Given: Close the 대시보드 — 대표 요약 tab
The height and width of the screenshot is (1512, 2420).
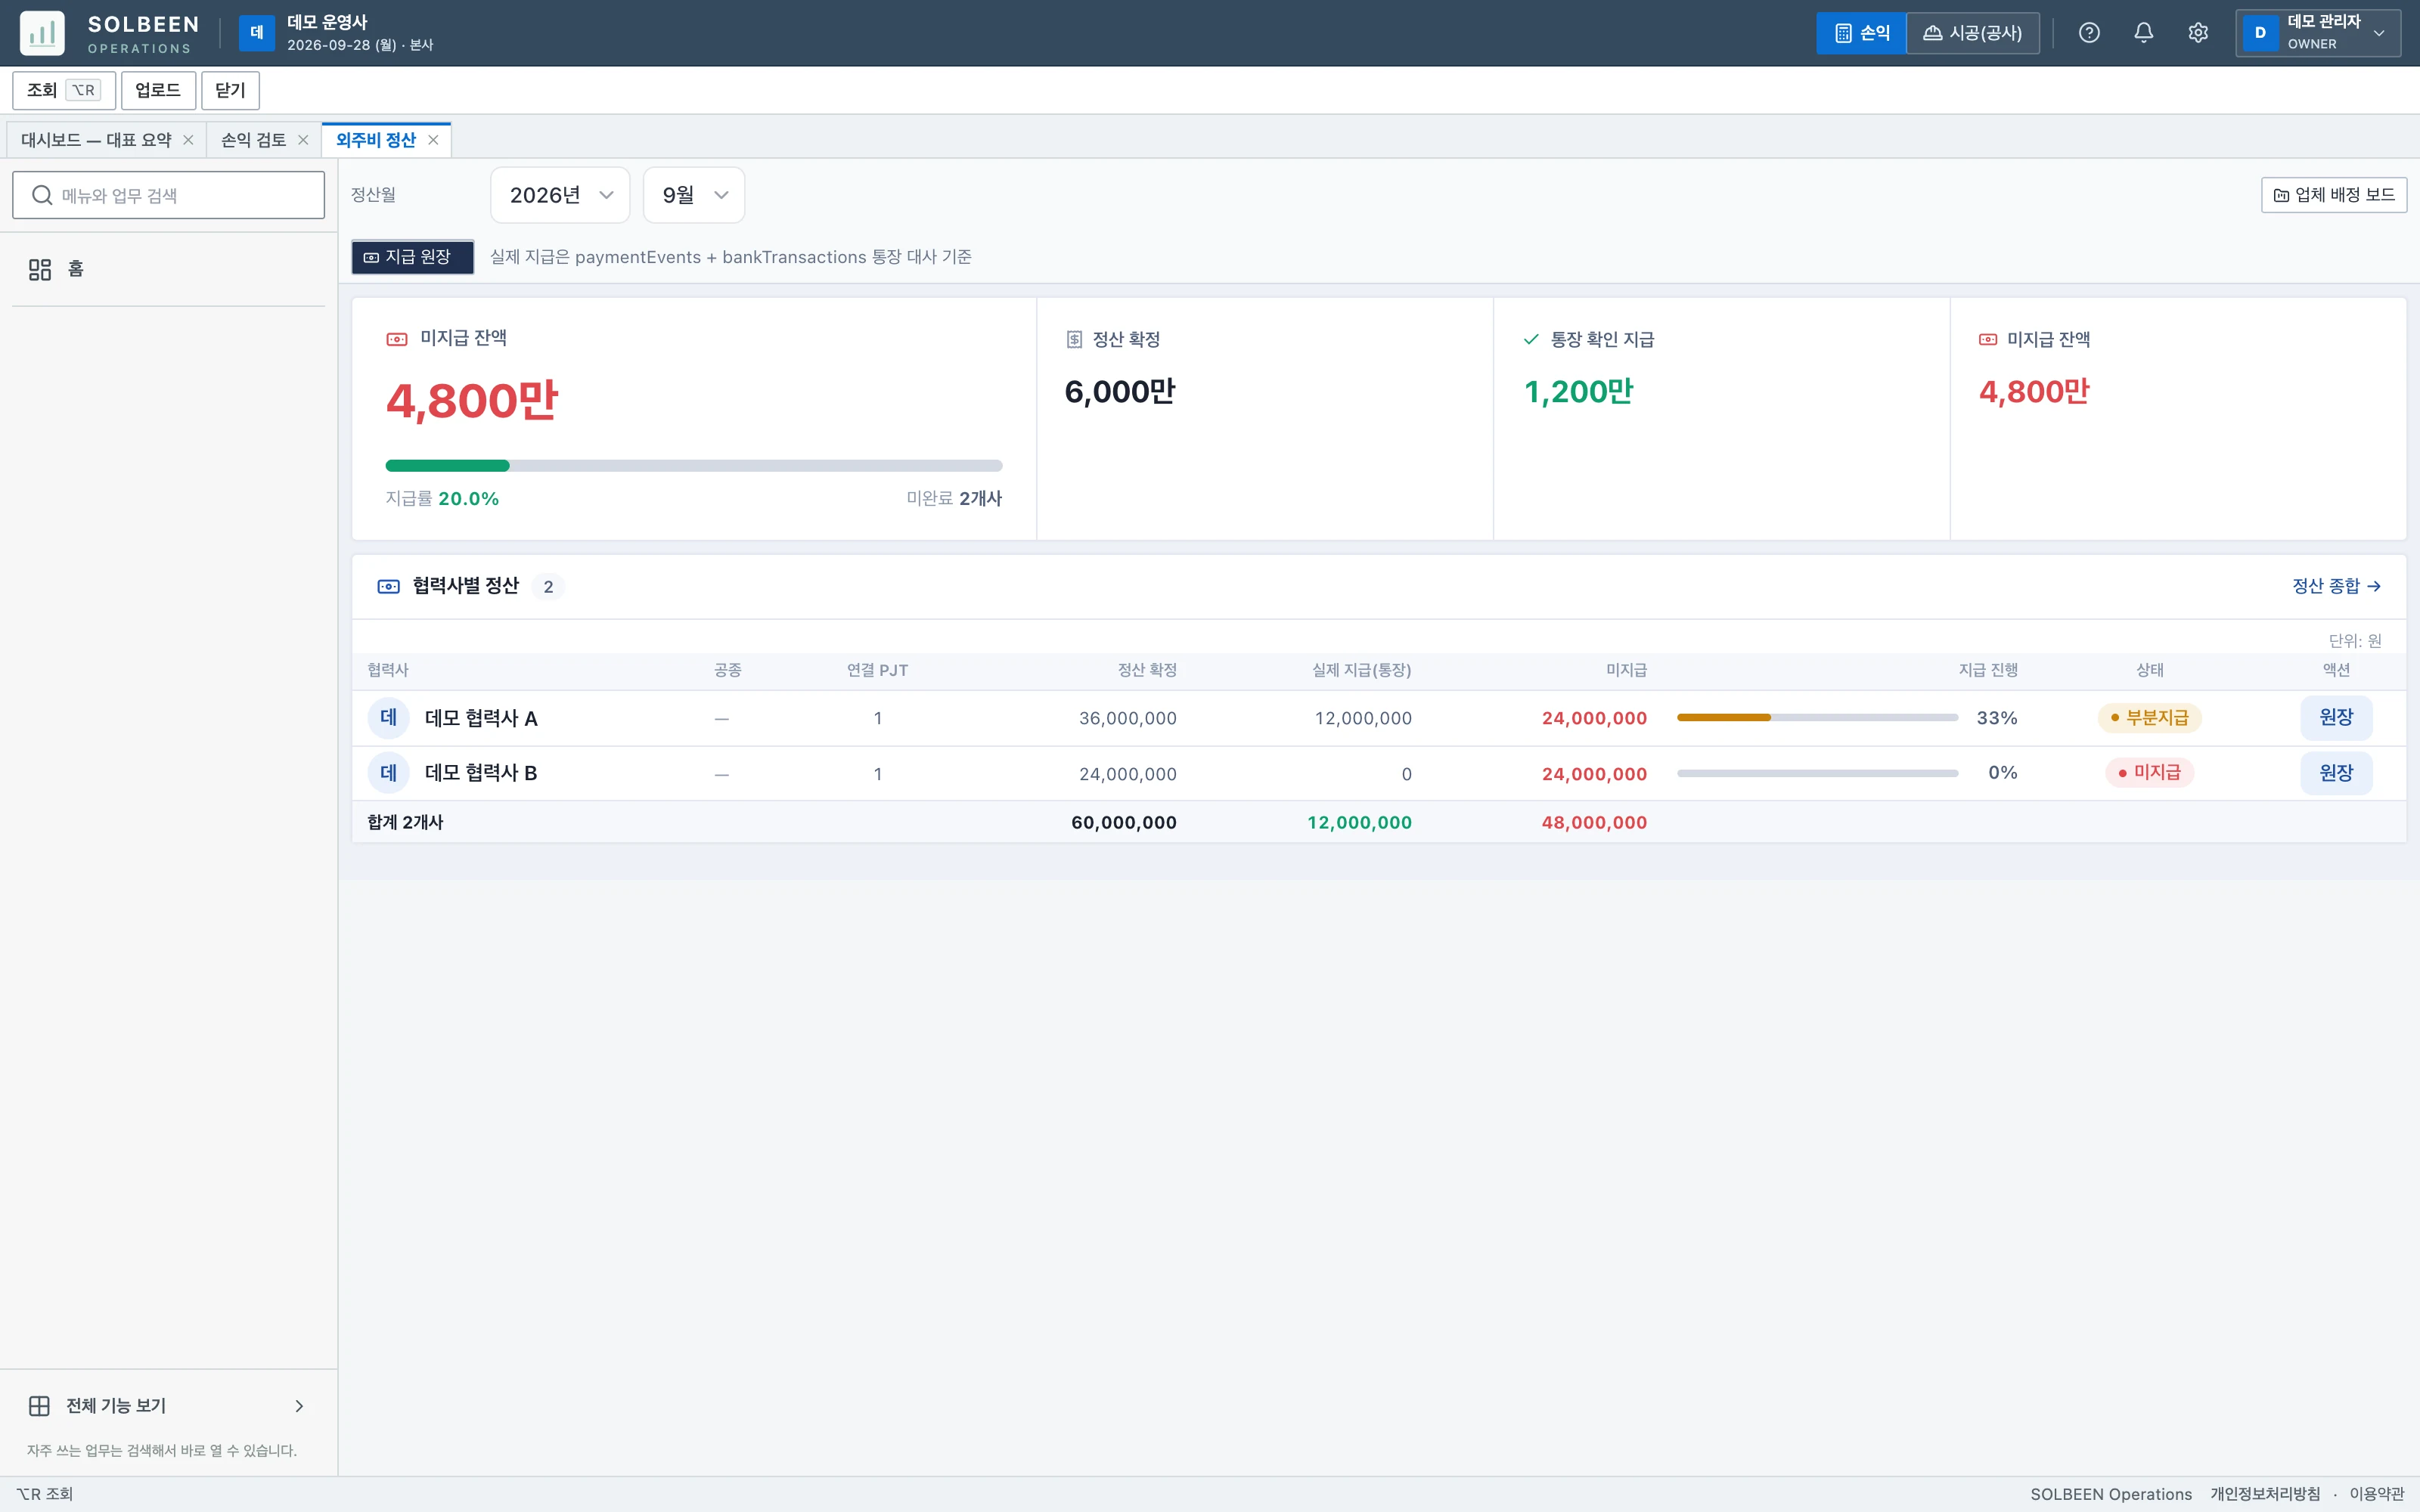Looking at the screenshot, I should pyautogui.click(x=188, y=140).
